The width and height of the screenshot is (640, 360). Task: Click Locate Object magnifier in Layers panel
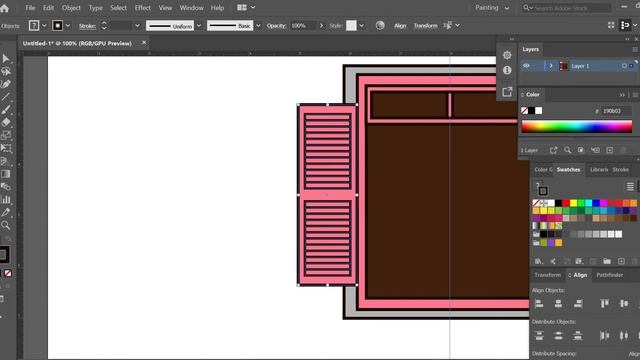click(567, 150)
